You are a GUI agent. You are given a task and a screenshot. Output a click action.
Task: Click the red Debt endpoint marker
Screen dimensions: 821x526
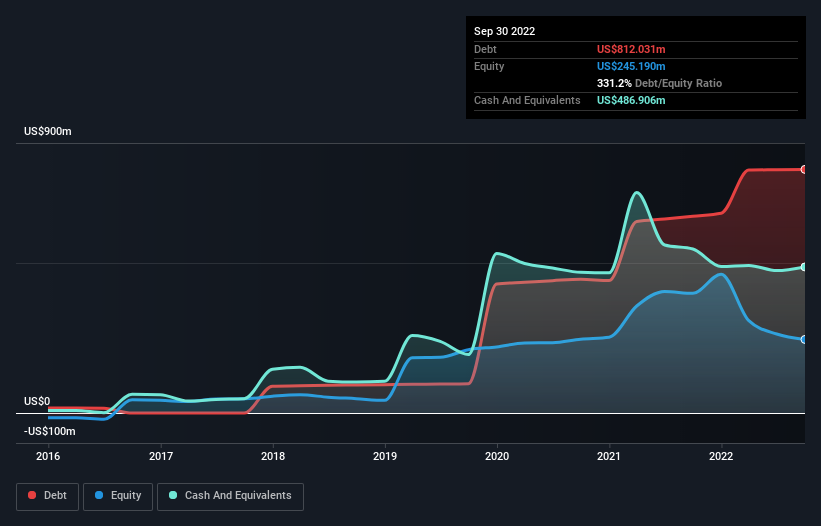pyautogui.click(x=804, y=170)
